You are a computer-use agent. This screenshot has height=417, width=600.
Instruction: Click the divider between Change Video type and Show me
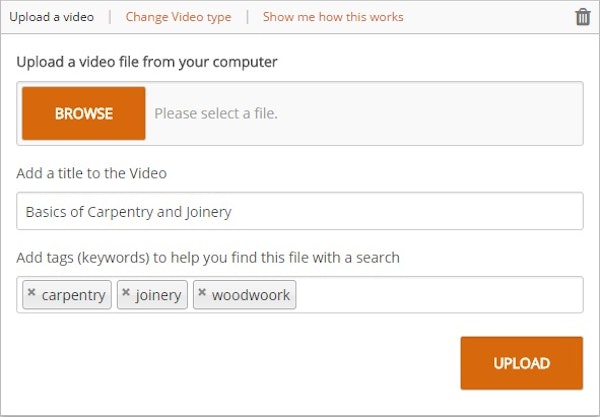click(247, 17)
